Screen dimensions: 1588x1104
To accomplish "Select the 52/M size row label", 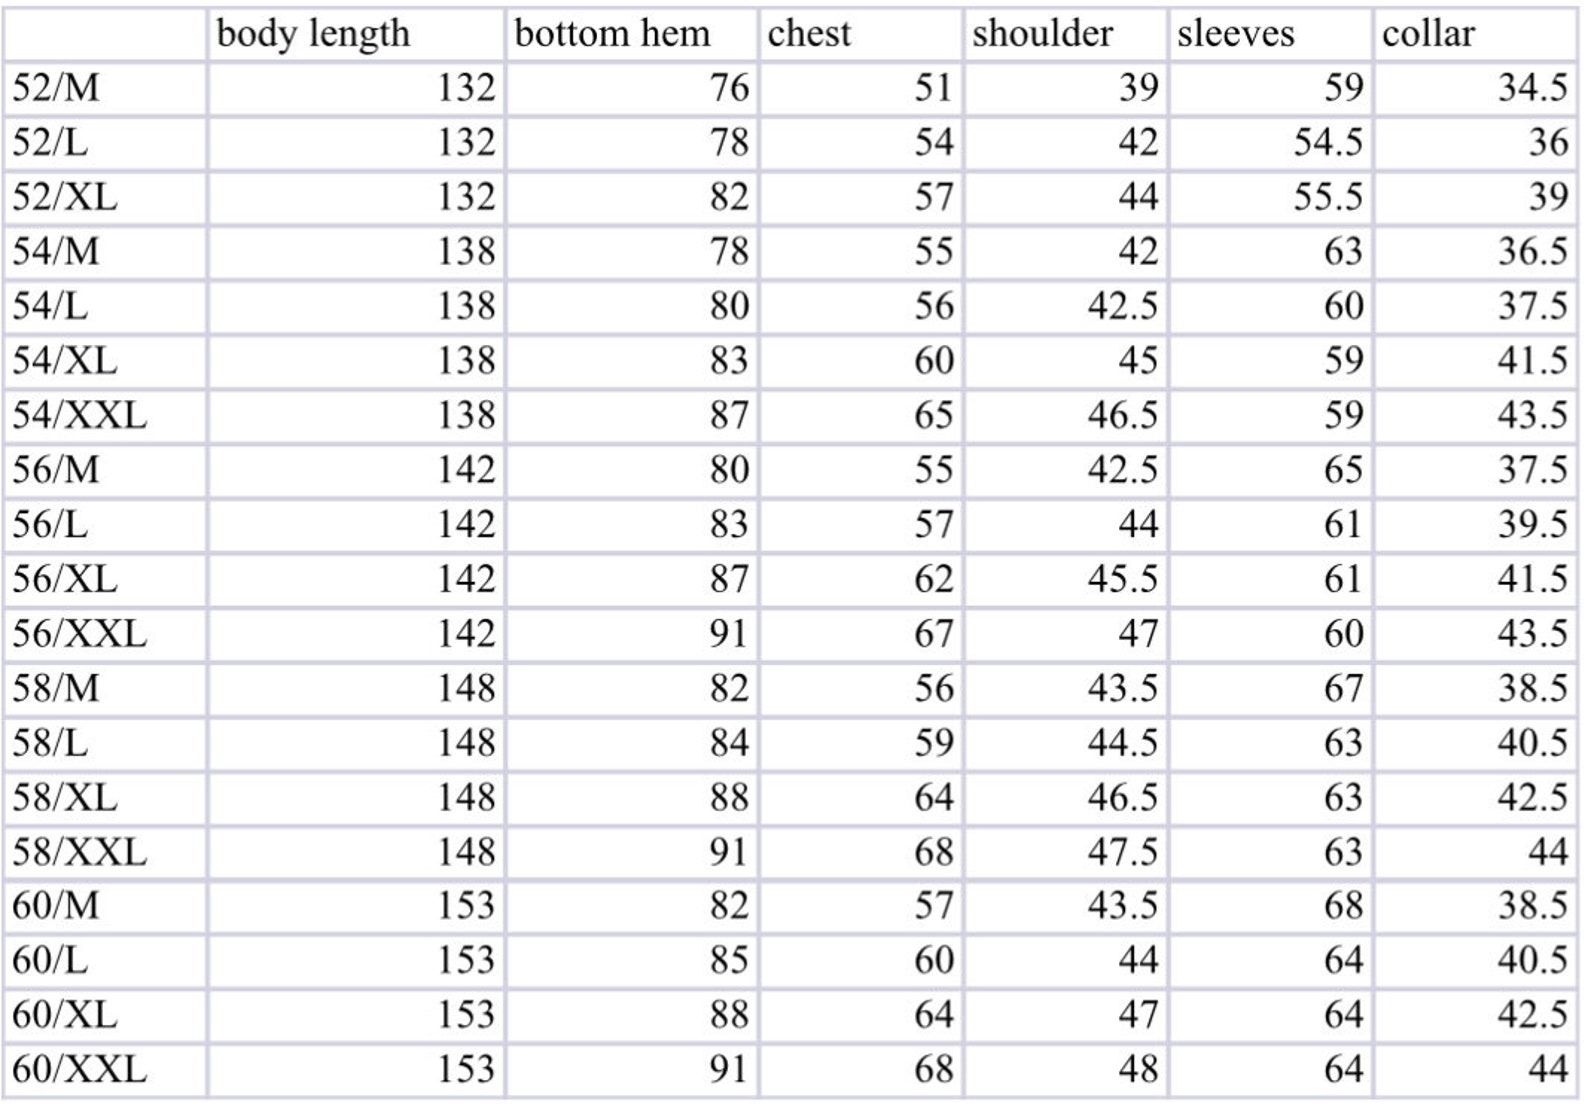I will click(x=56, y=88).
